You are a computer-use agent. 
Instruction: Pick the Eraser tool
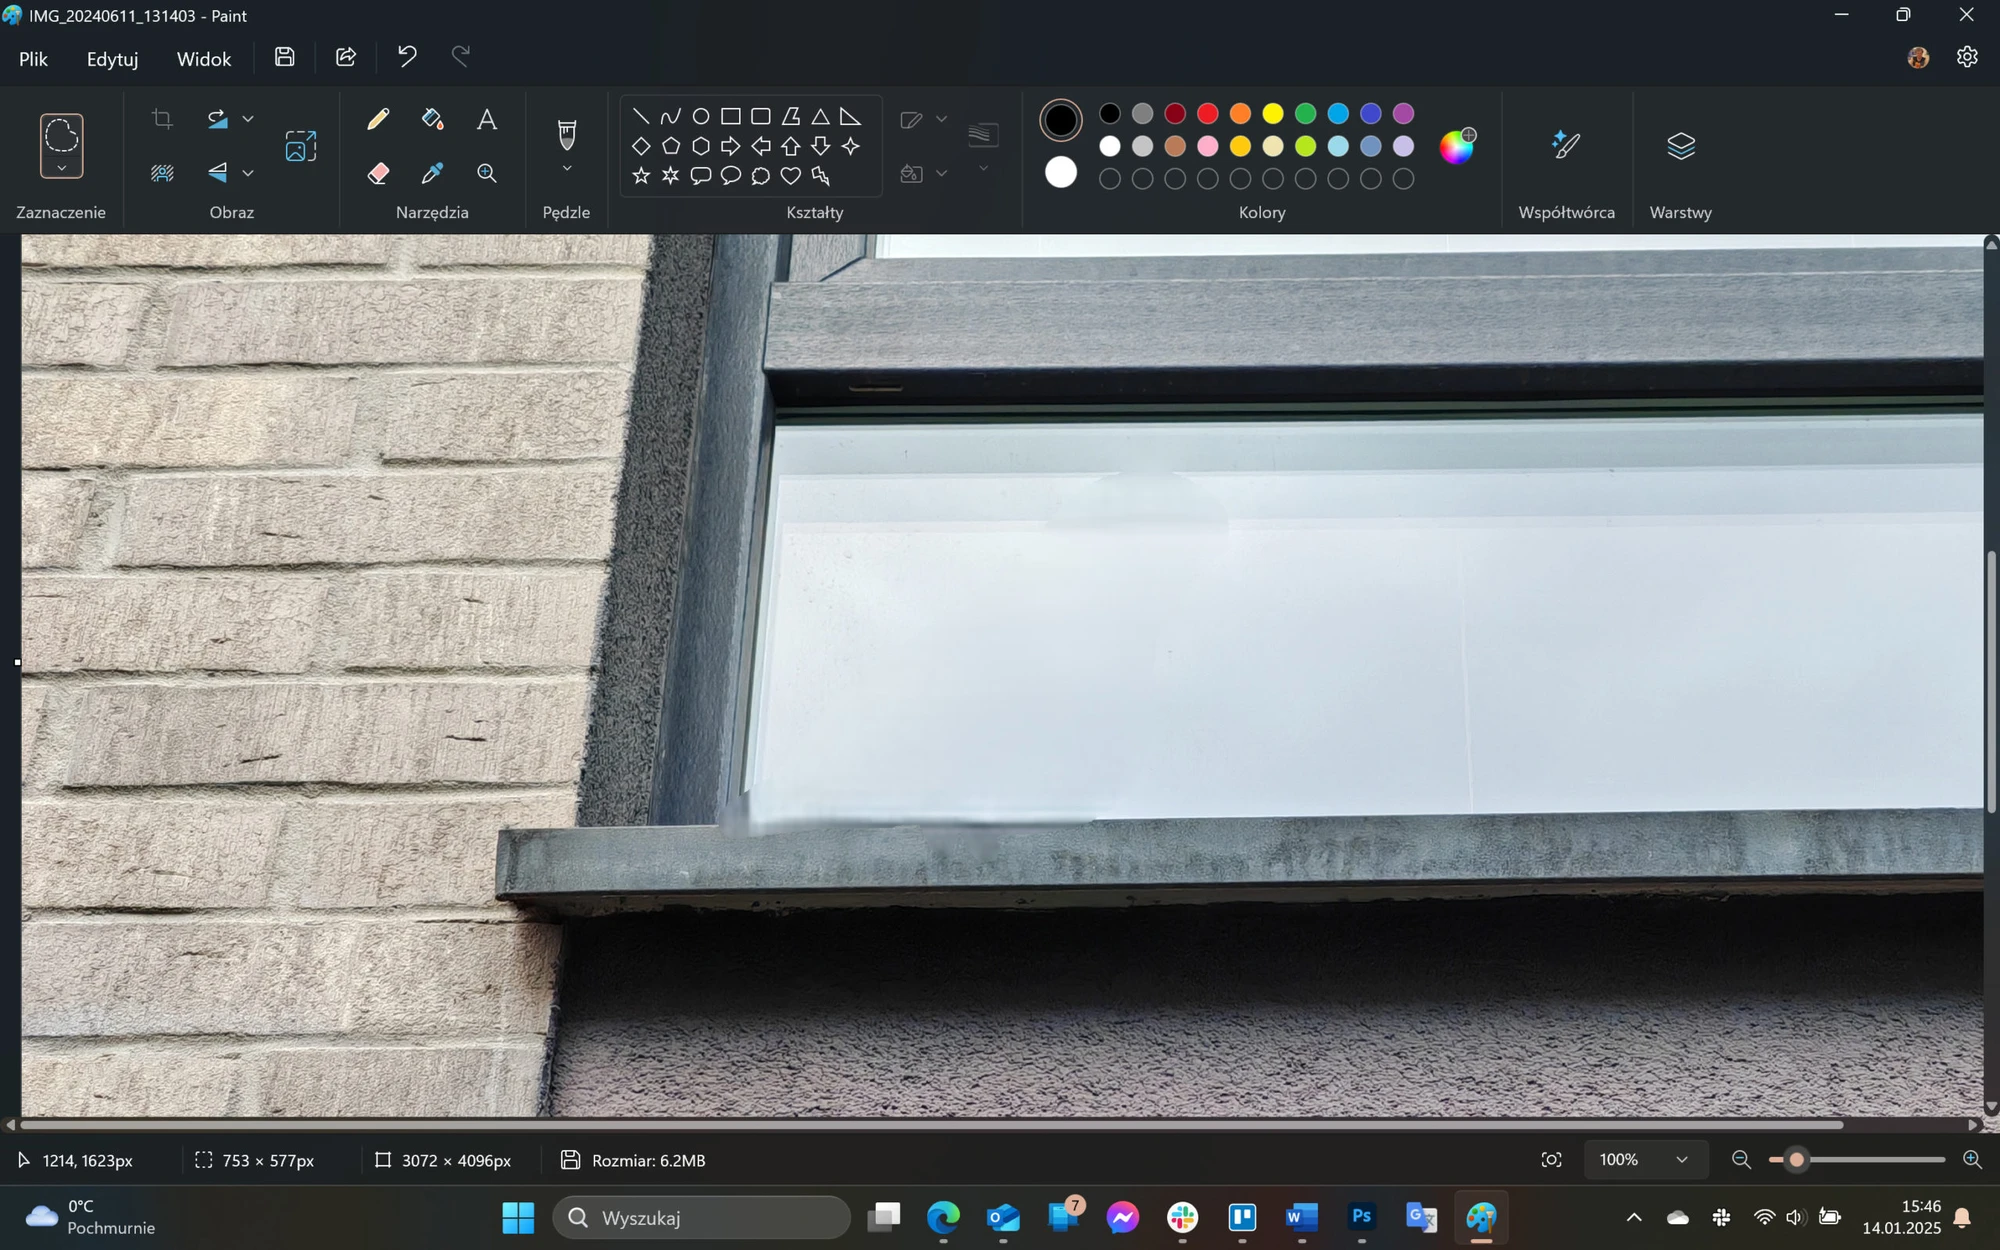coord(378,173)
